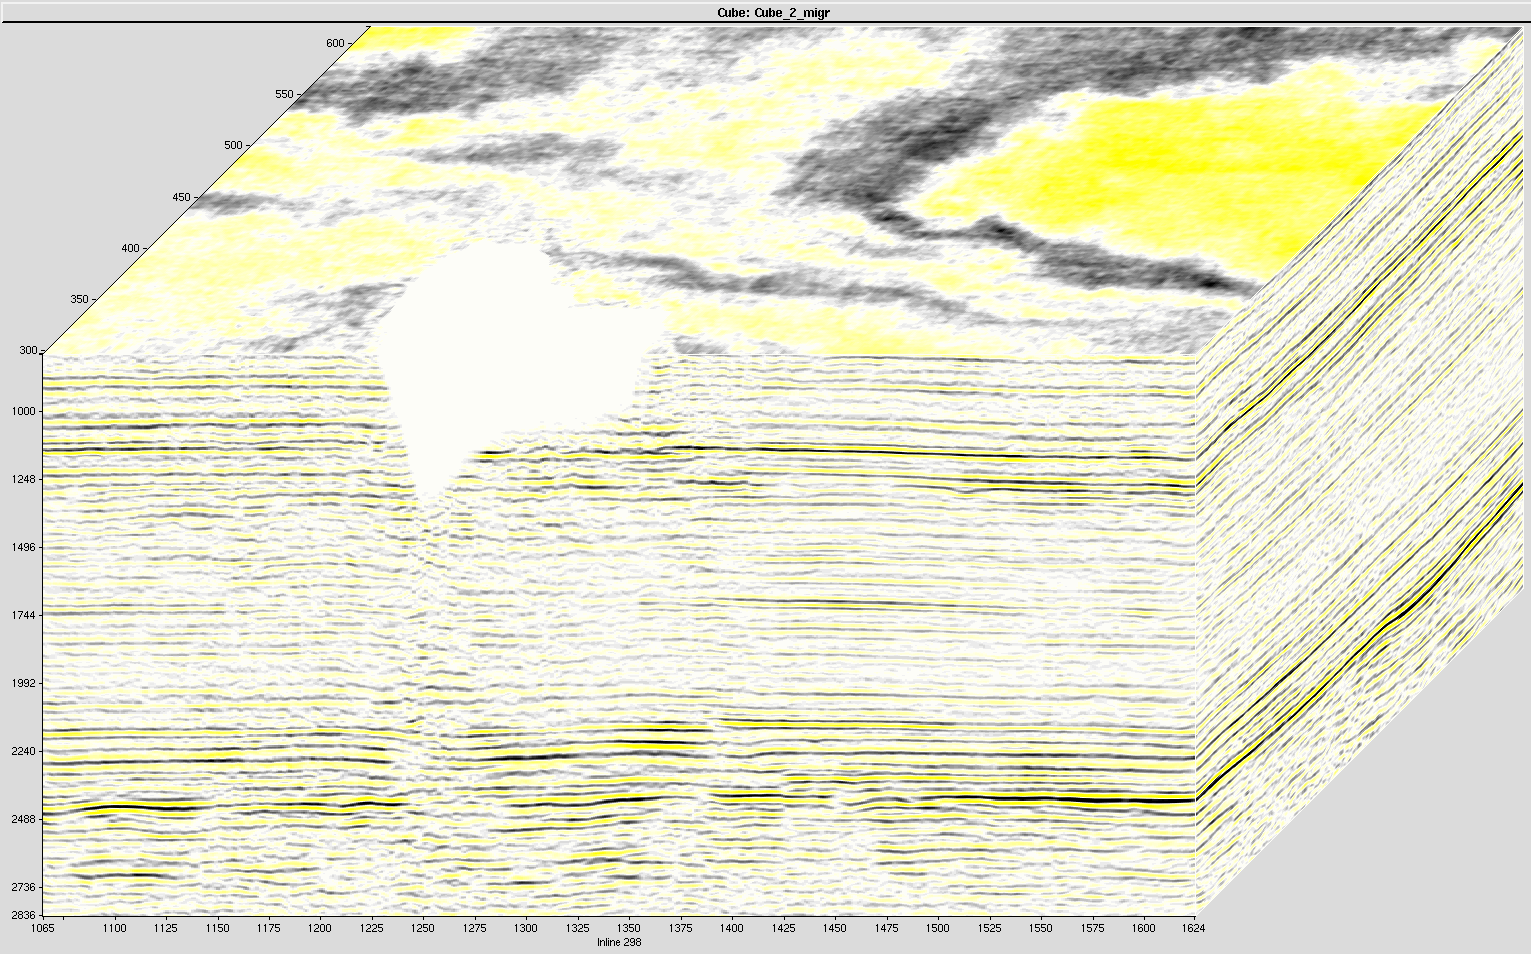The height and width of the screenshot is (954, 1531).
Task: Select crossline label 550
Action: [284, 94]
